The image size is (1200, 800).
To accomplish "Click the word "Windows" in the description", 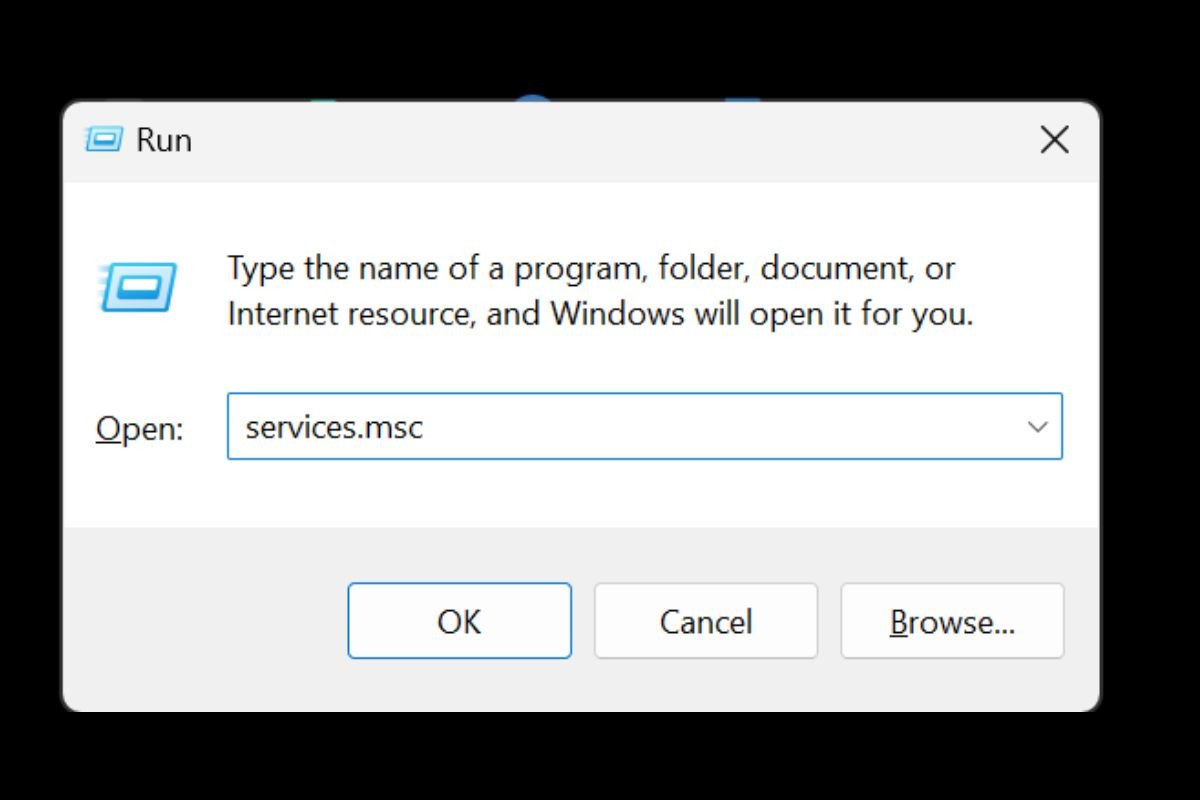I will point(617,314).
